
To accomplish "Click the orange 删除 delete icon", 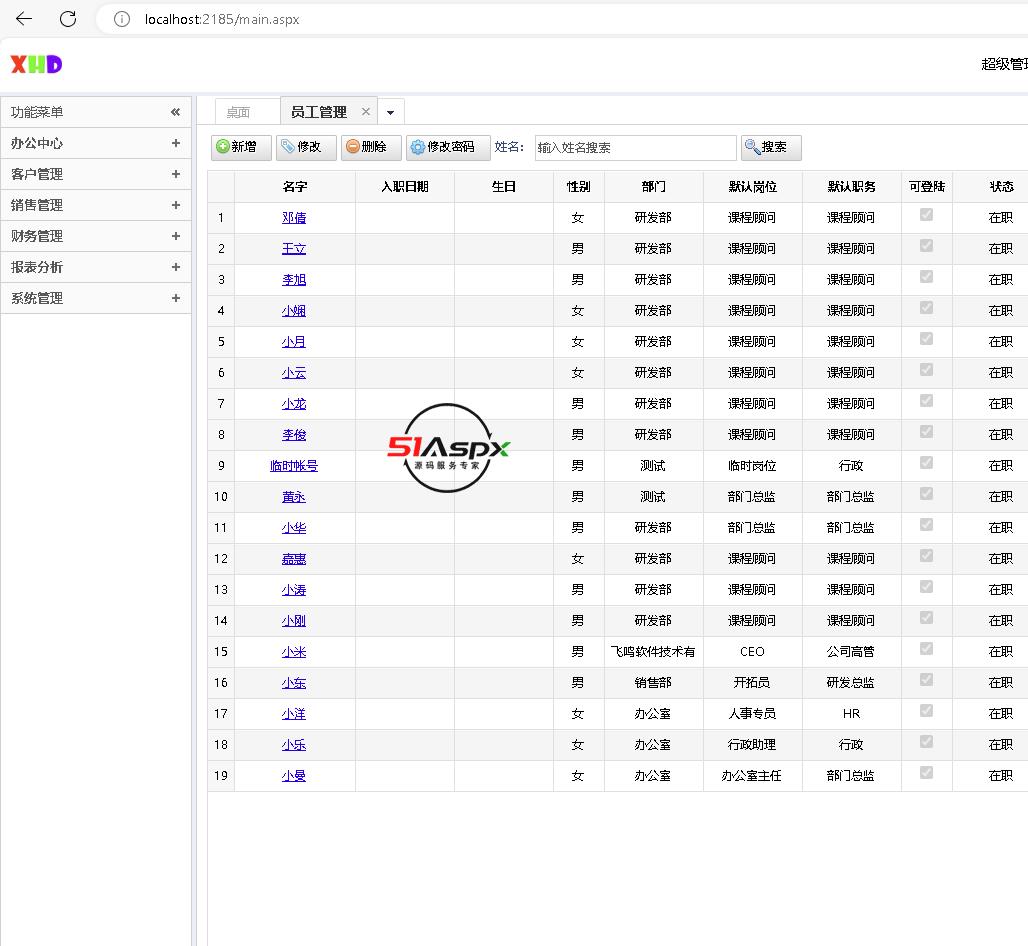I will click(x=353, y=147).
